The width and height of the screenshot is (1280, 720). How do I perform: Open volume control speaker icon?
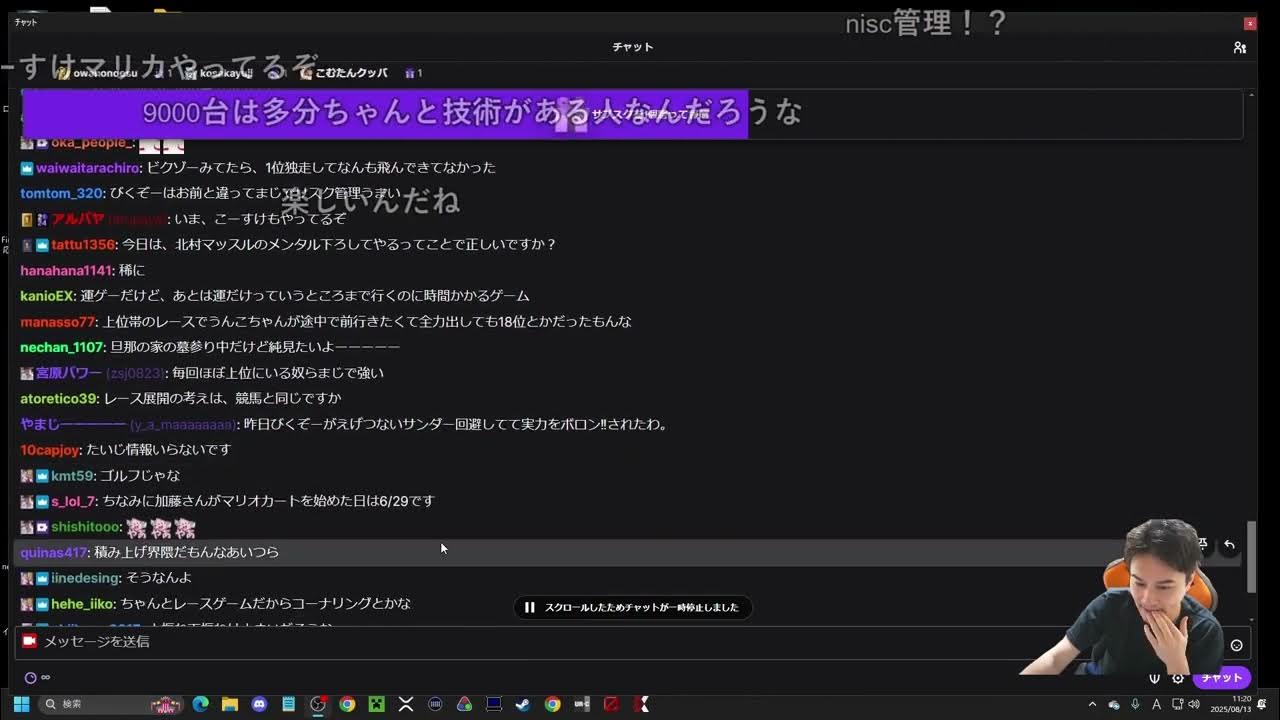coord(1194,704)
